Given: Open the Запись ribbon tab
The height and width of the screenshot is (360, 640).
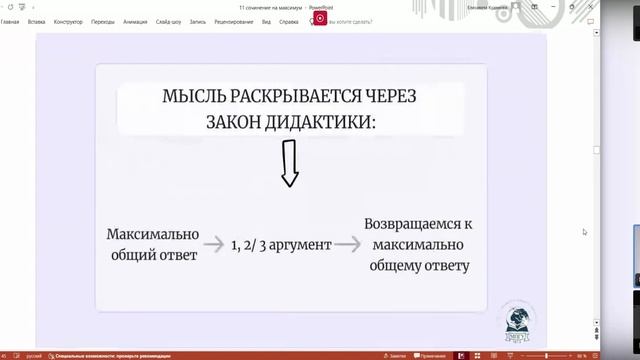Looking at the screenshot, I should tap(198, 22).
